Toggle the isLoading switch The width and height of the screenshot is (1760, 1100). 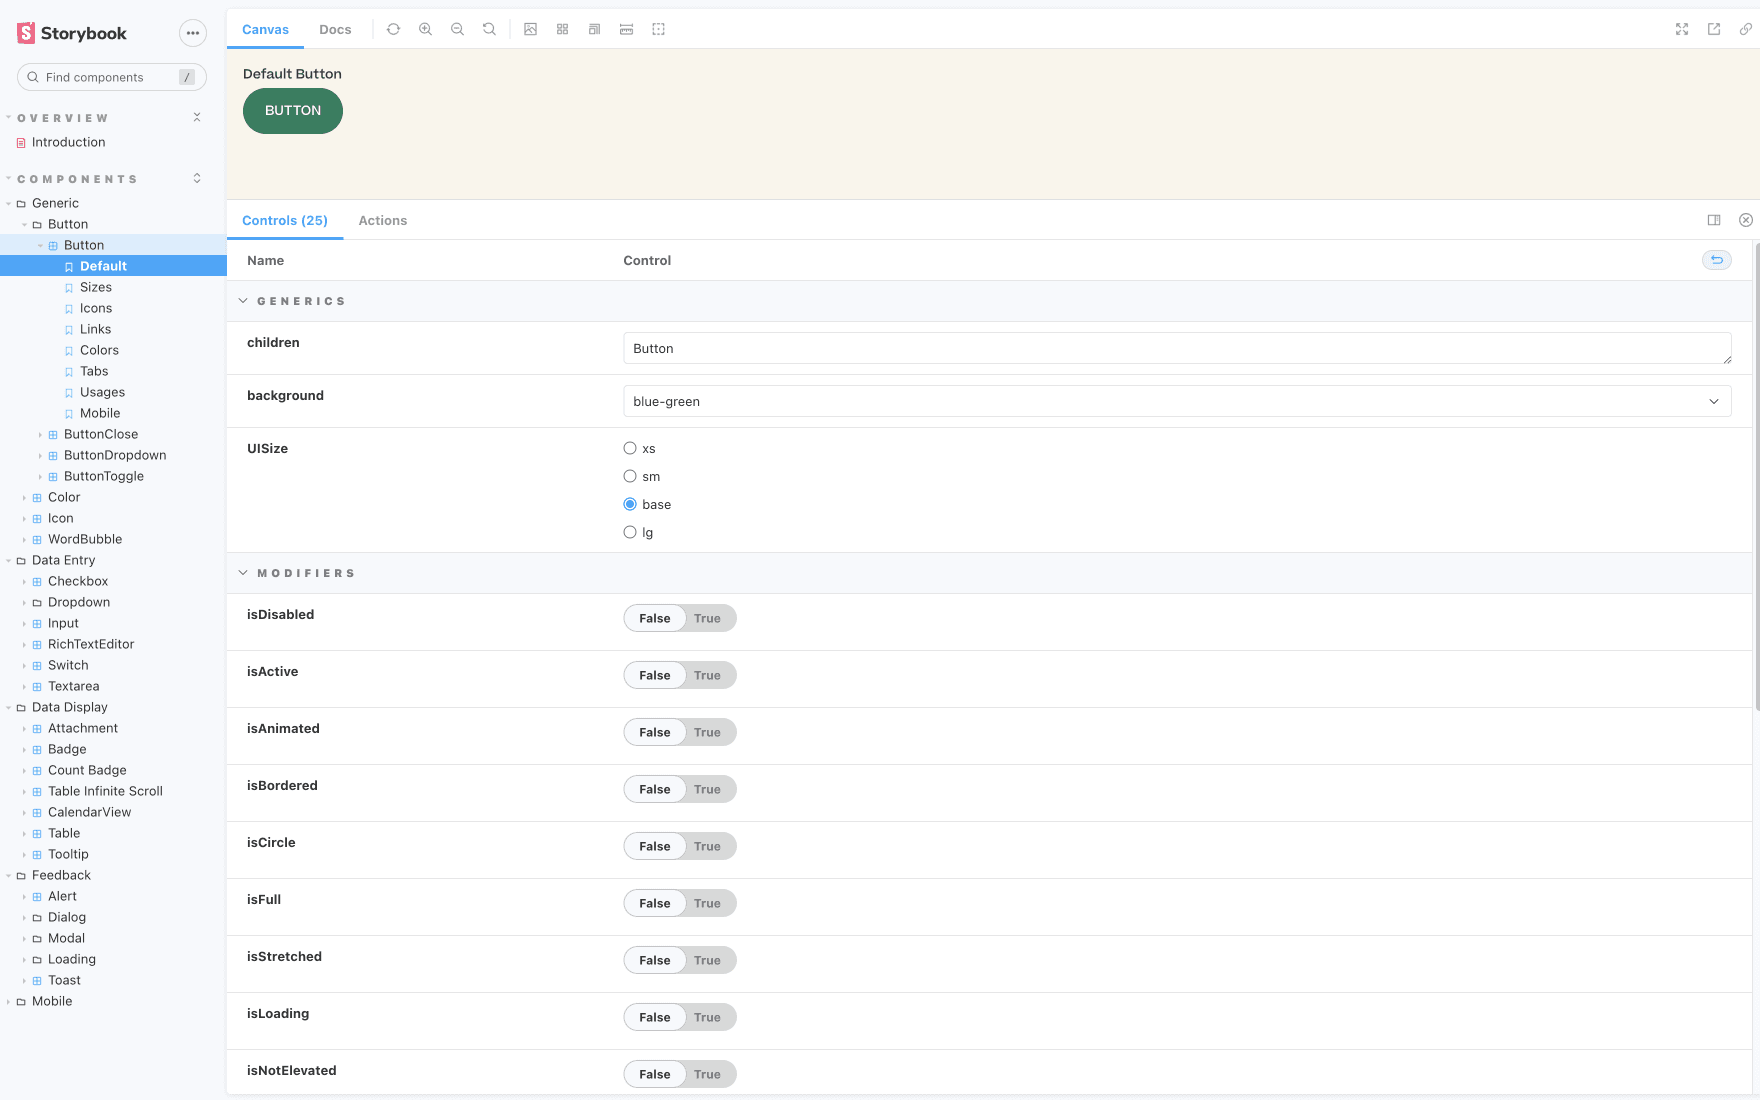pos(680,1017)
